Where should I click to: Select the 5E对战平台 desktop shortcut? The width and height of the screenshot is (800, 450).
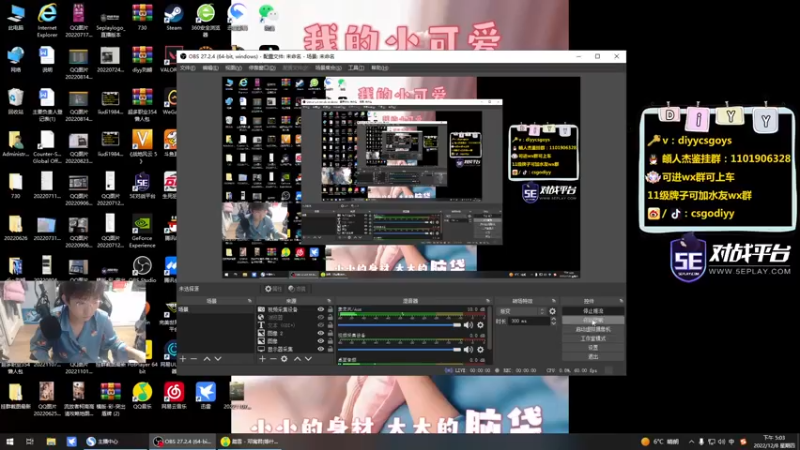(x=142, y=186)
